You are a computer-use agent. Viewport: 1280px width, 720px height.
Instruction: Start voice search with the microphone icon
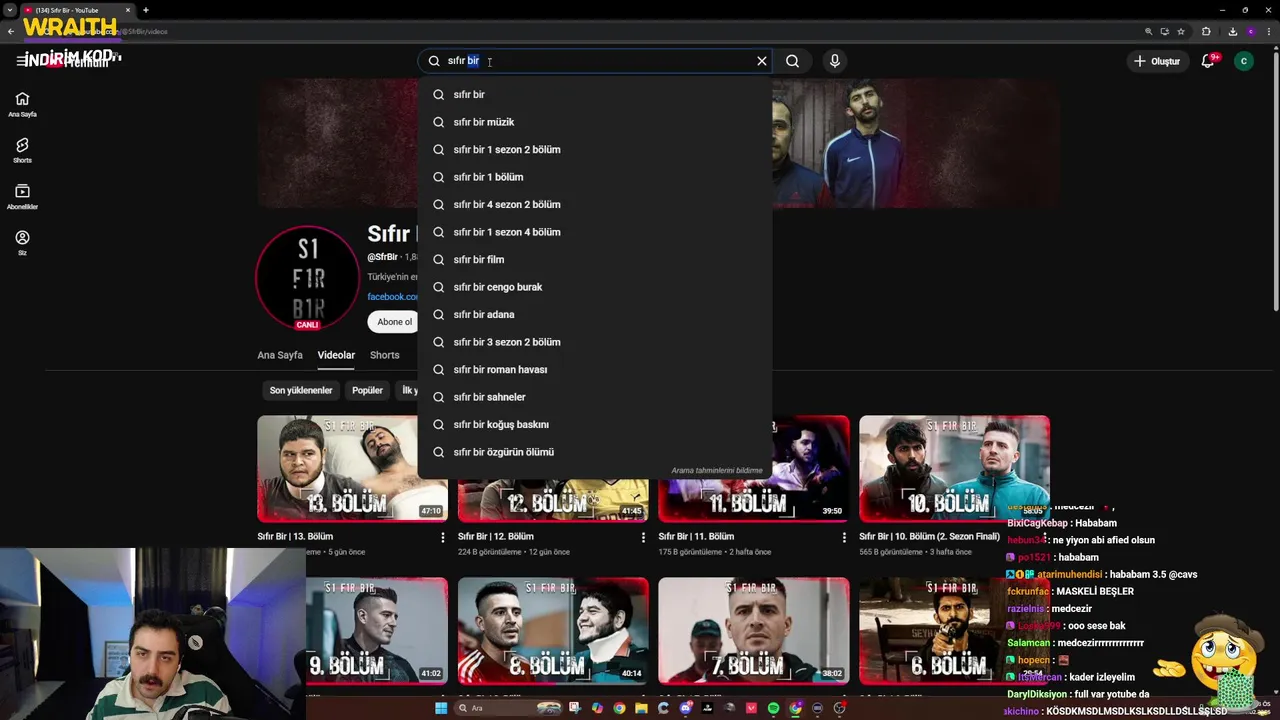tap(835, 61)
